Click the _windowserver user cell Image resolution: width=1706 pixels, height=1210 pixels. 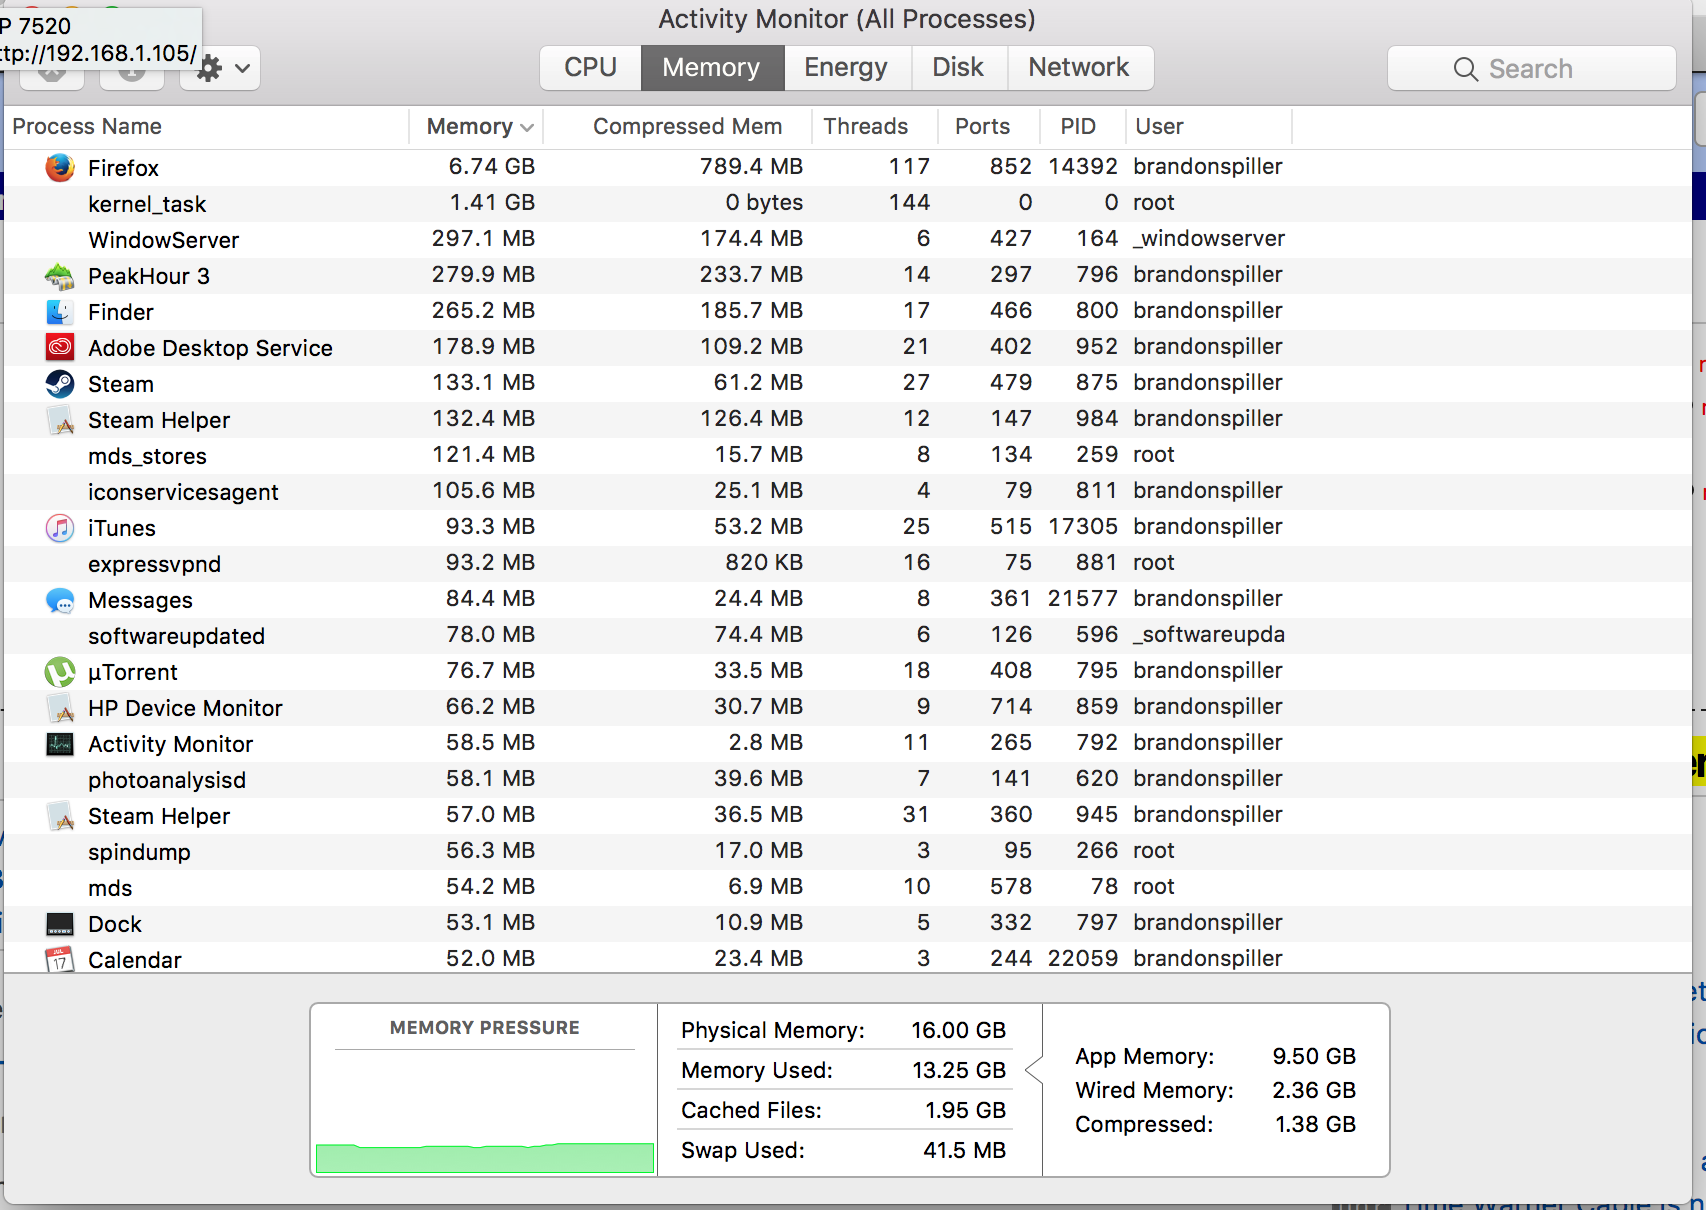point(1209,238)
